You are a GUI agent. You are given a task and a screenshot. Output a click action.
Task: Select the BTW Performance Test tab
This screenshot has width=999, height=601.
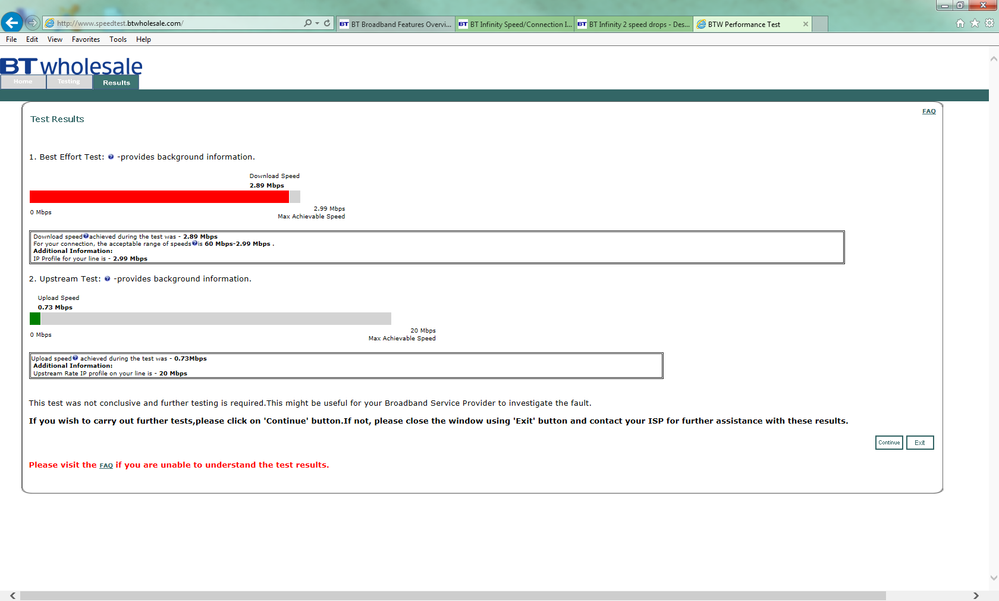click(x=744, y=24)
